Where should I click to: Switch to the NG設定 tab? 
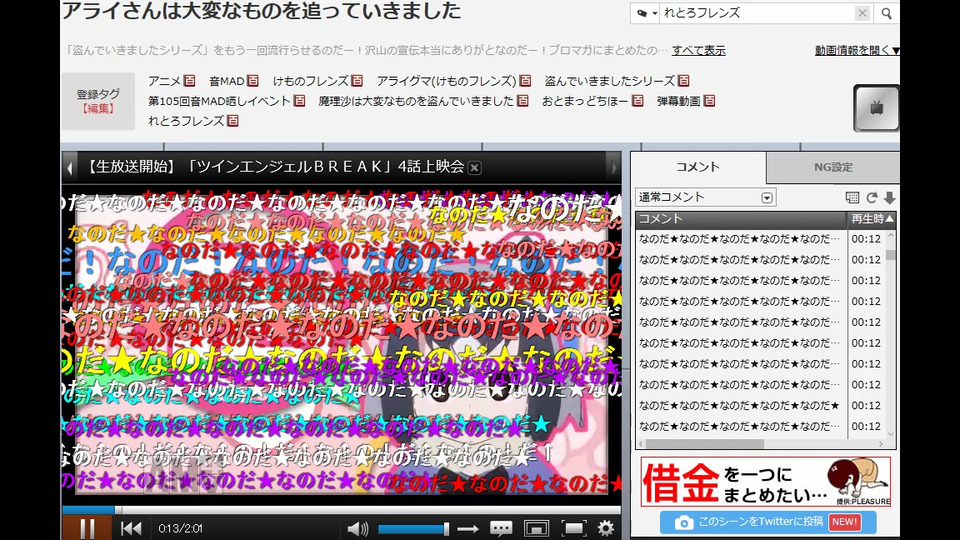point(833,167)
